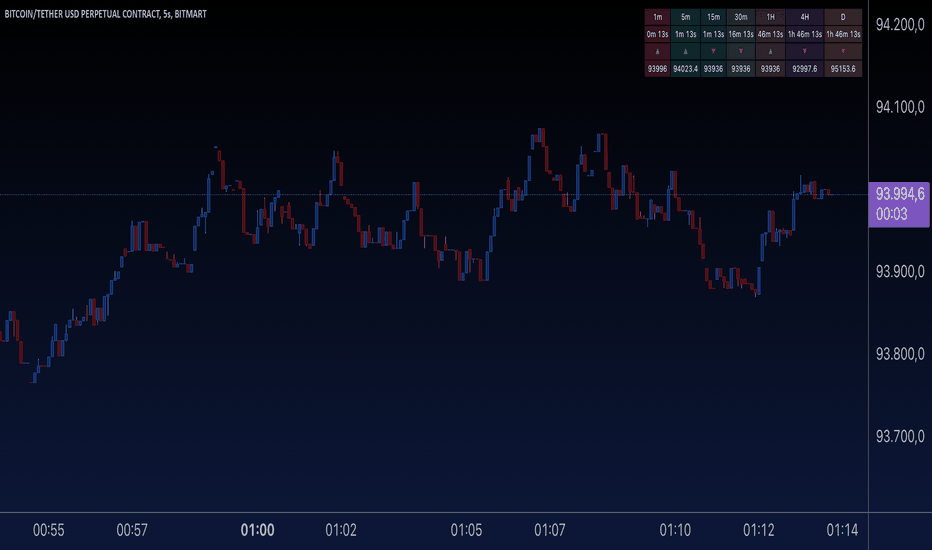Select the 1m timeframe header cell
This screenshot has width=932, height=550.
click(x=657, y=17)
